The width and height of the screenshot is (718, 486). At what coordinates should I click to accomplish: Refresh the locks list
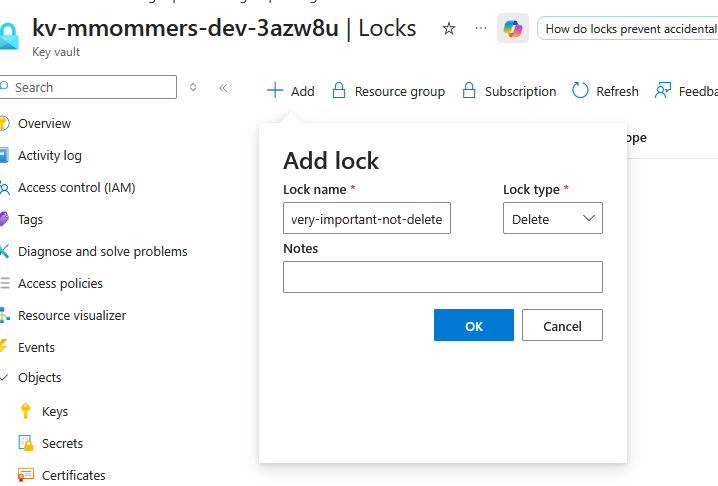coord(605,91)
